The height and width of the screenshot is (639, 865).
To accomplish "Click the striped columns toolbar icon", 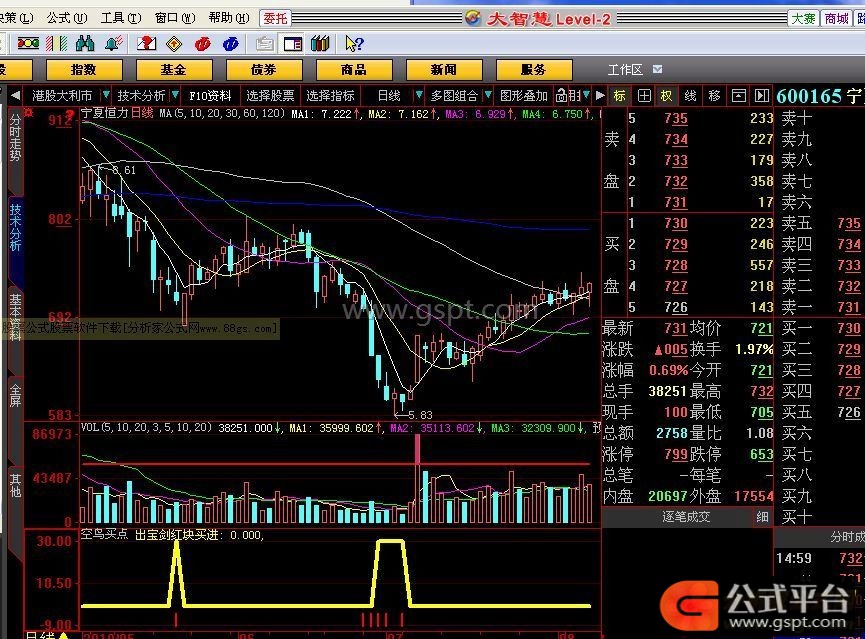I will tap(56, 44).
